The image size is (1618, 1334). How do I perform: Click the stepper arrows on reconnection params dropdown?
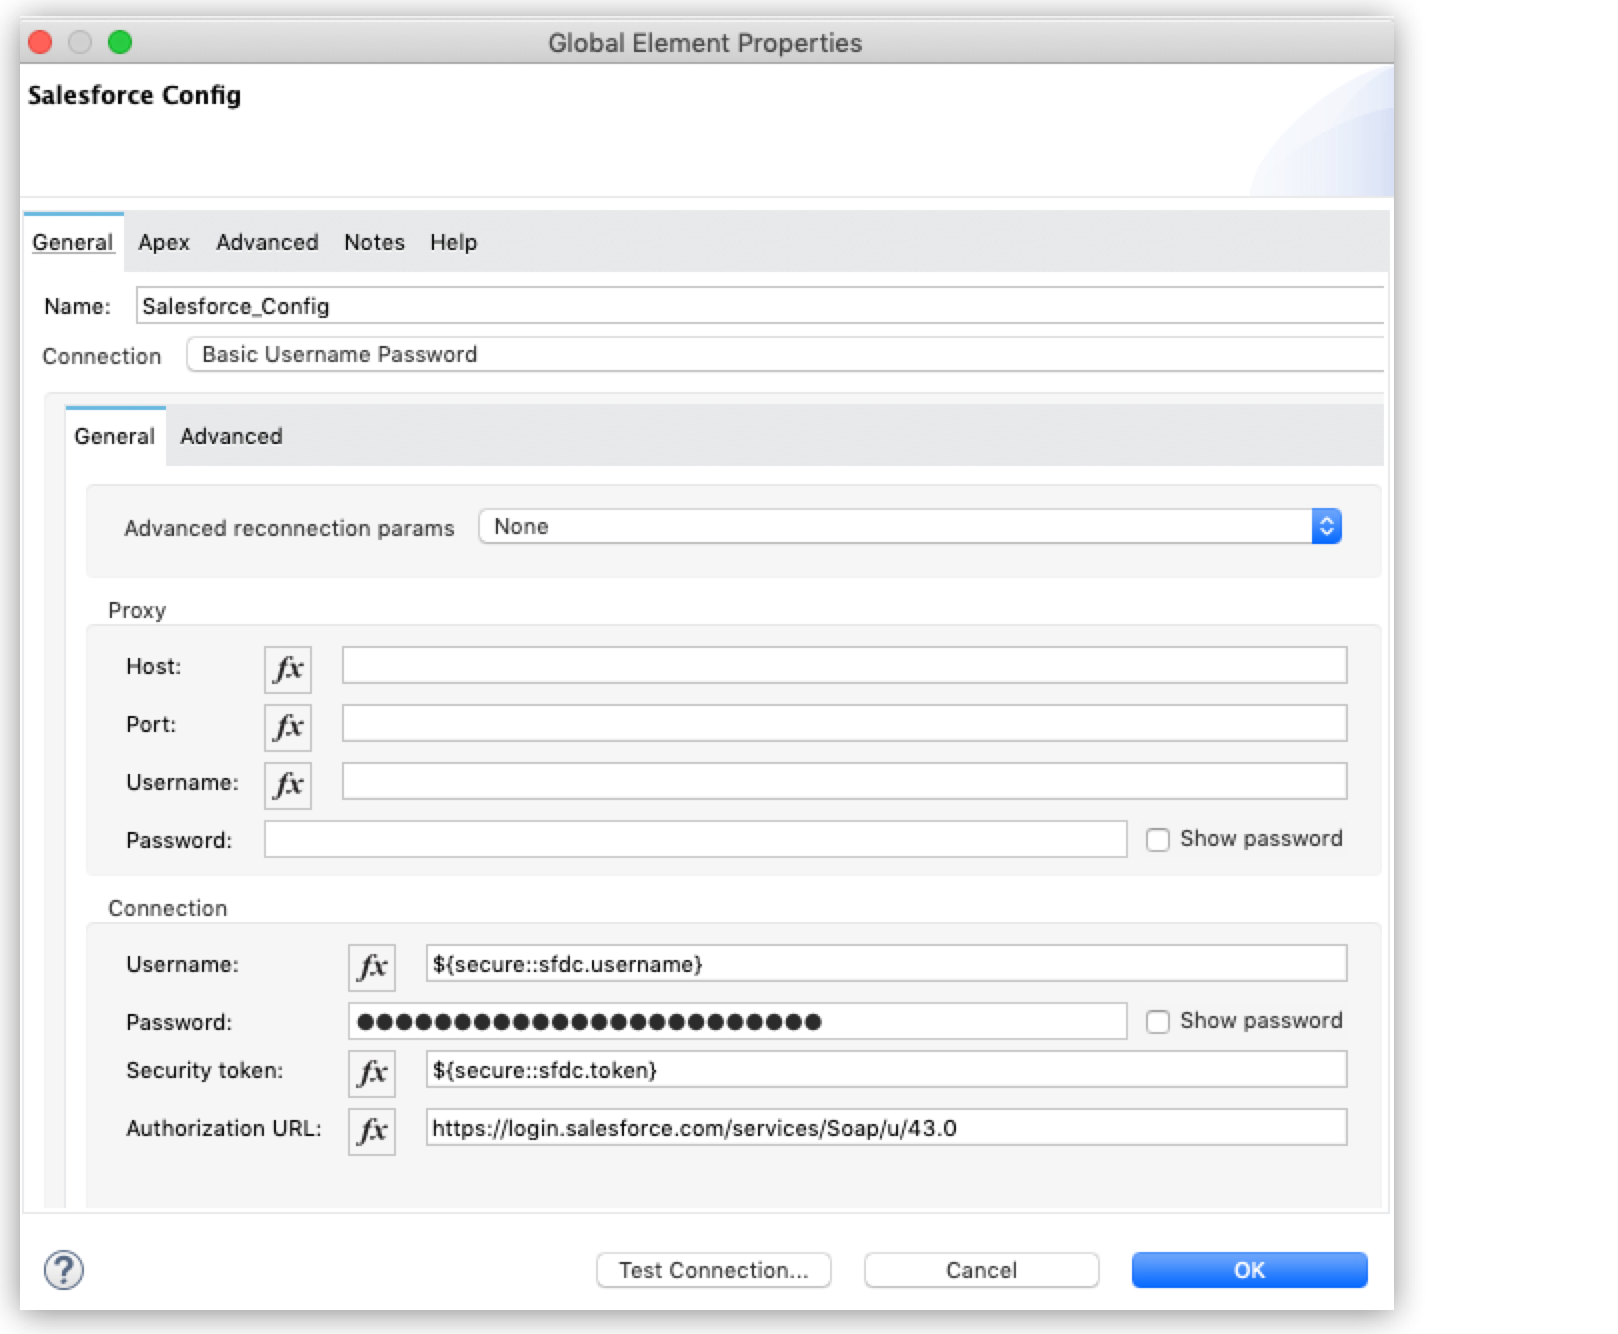pyautogui.click(x=1327, y=526)
